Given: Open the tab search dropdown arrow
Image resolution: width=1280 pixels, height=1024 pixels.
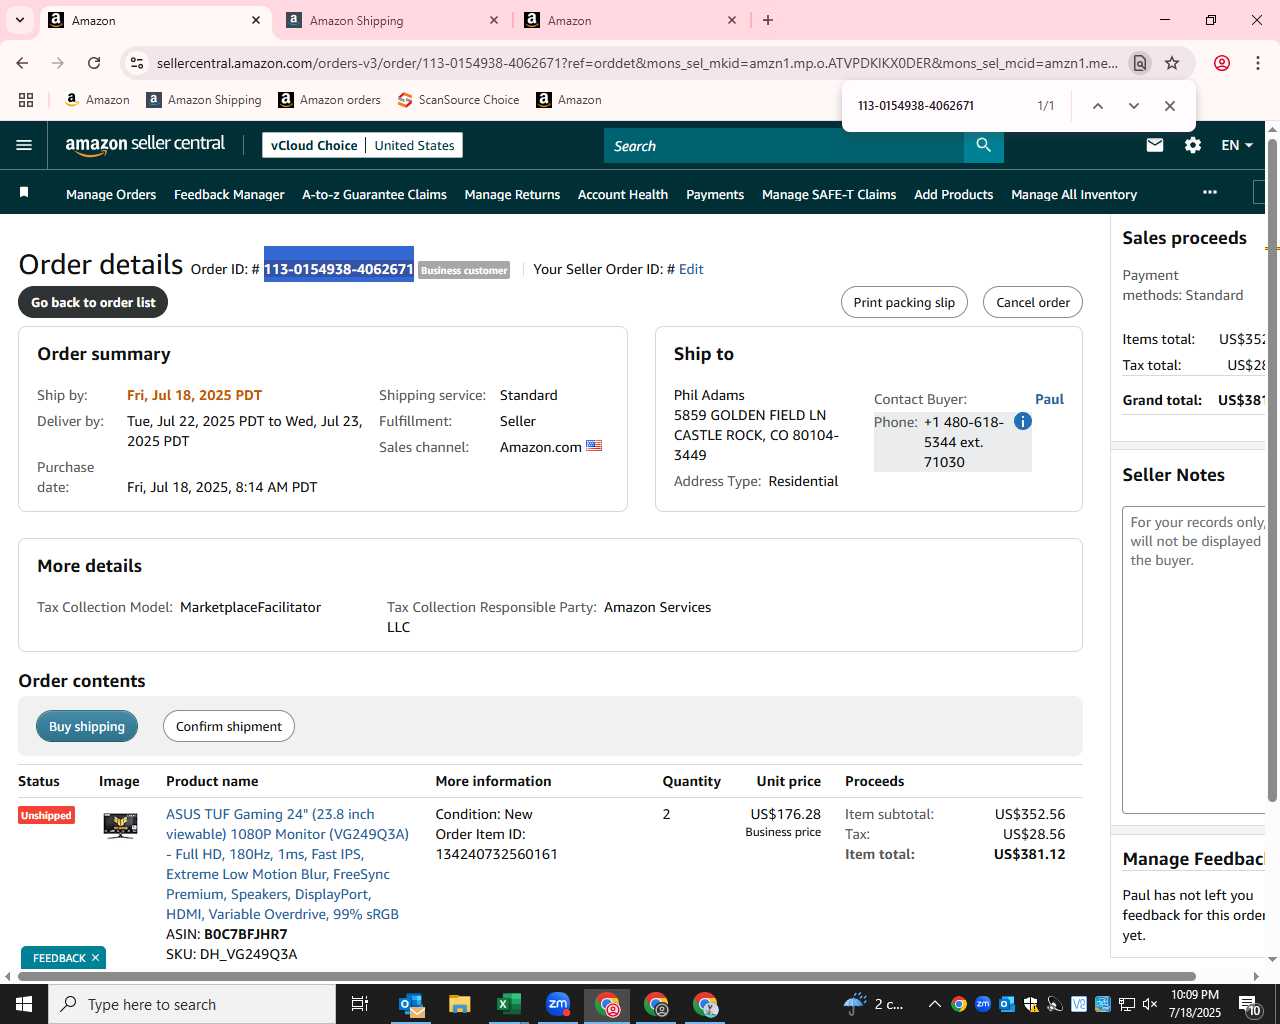Looking at the screenshot, I should pyautogui.click(x=19, y=20).
